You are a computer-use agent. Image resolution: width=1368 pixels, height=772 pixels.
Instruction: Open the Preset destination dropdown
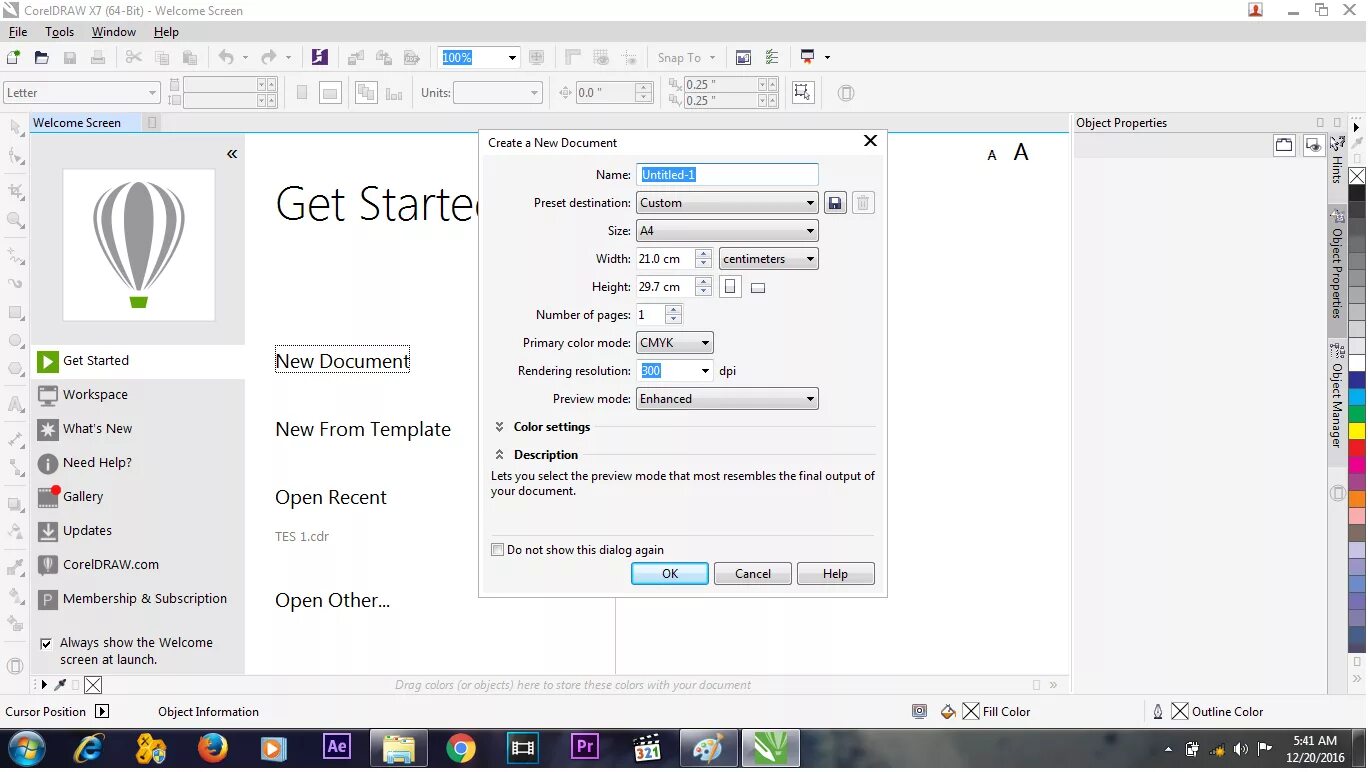coord(727,203)
